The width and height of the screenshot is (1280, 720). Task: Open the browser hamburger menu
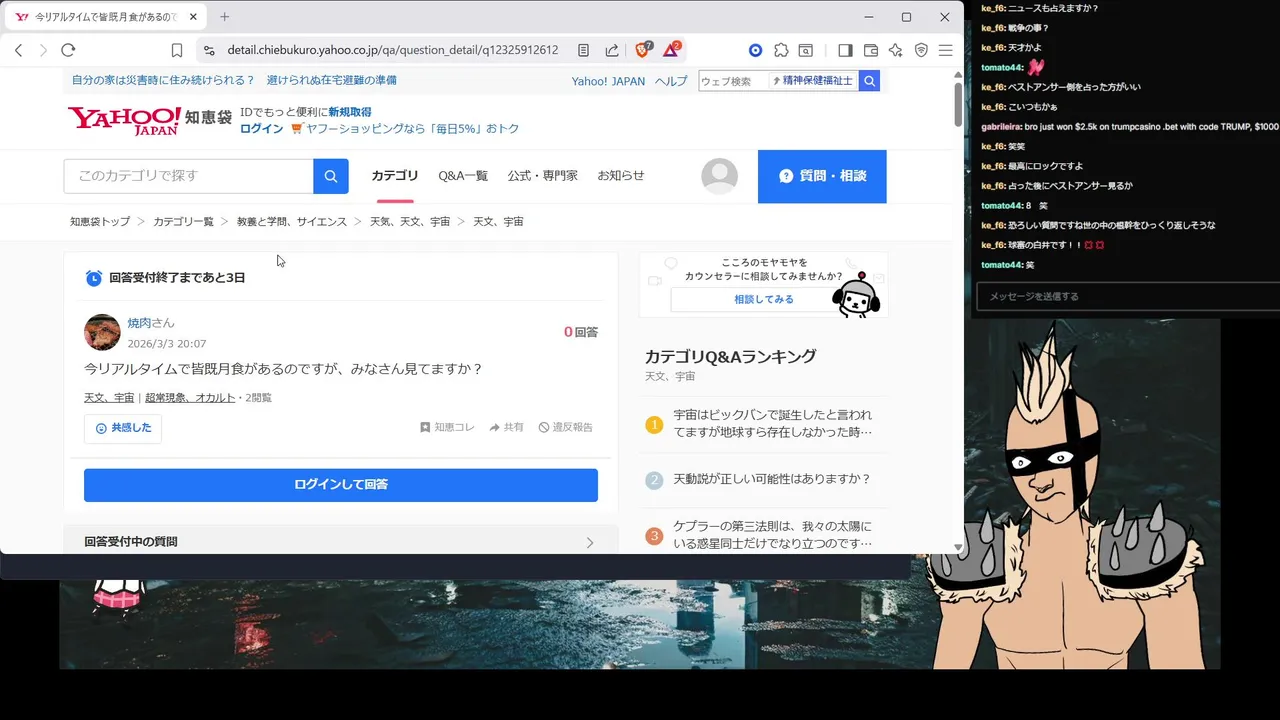[945, 50]
